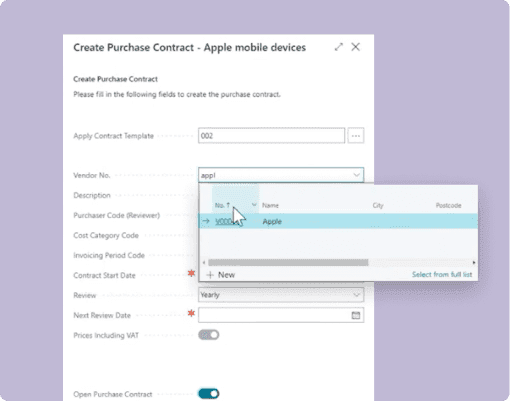Toggle the Prices Including VAT switch
Image resolution: width=510 pixels, height=401 pixels.
(209, 335)
